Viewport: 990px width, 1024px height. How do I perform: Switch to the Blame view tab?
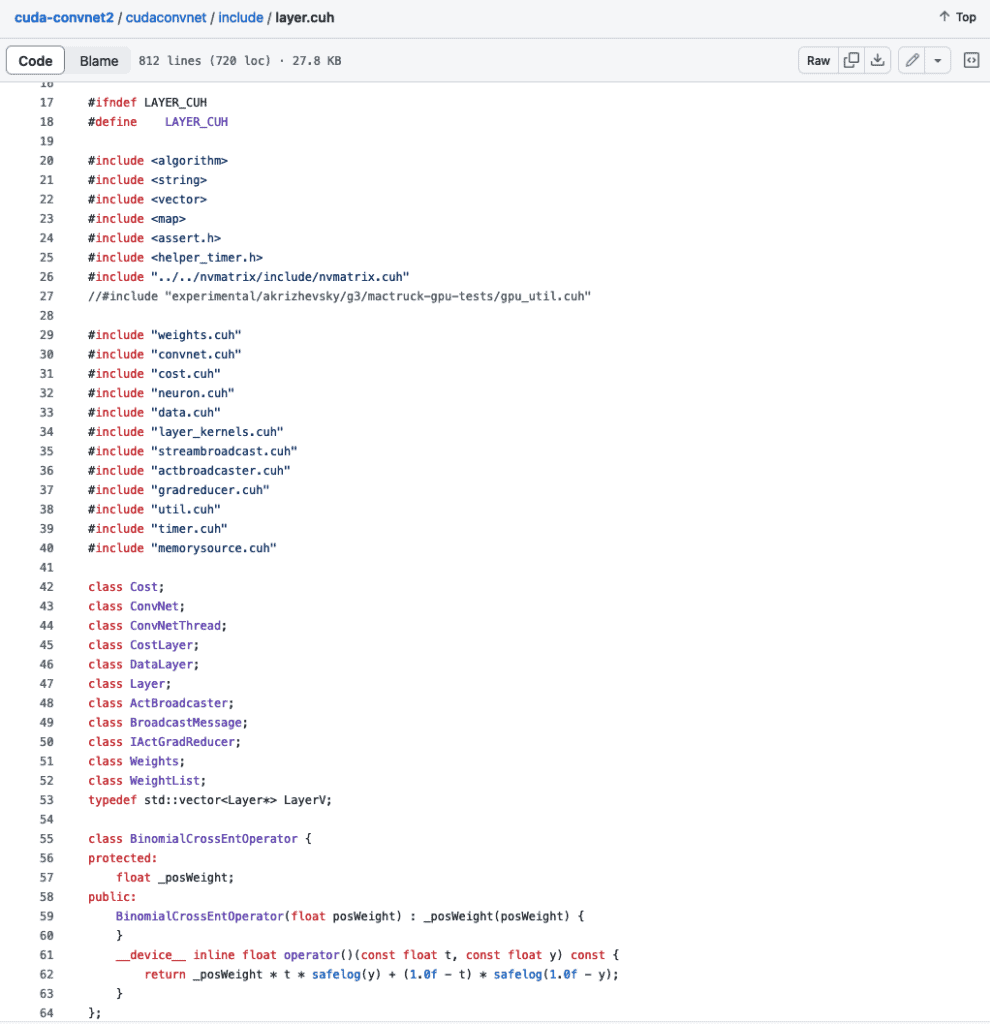(x=99, y=61)
